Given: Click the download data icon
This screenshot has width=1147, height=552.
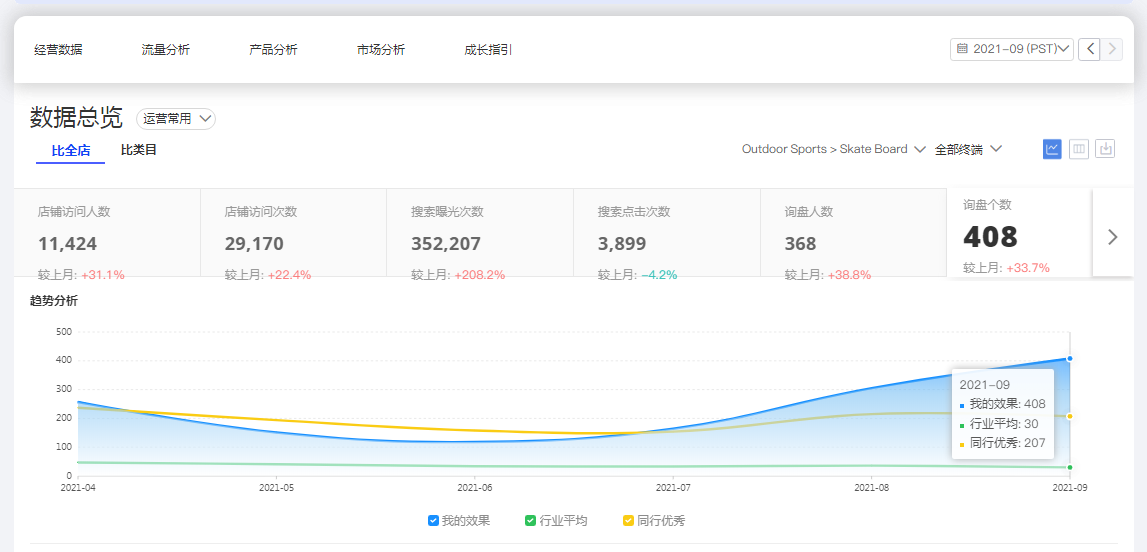Looking at the screenshot, I should tap(1105, 149).
